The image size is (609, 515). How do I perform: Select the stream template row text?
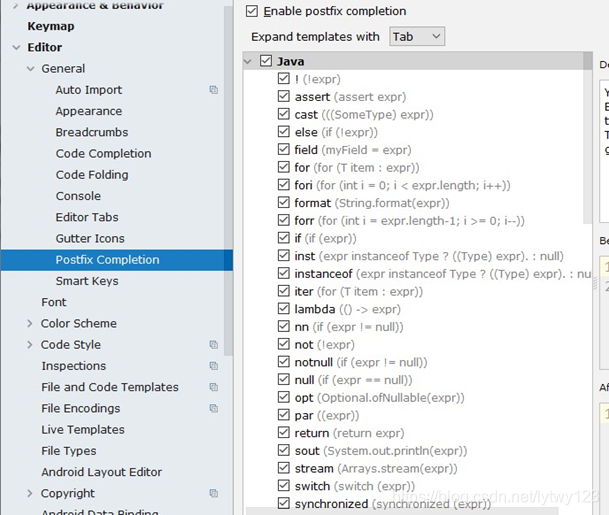[x=376, y=468]
